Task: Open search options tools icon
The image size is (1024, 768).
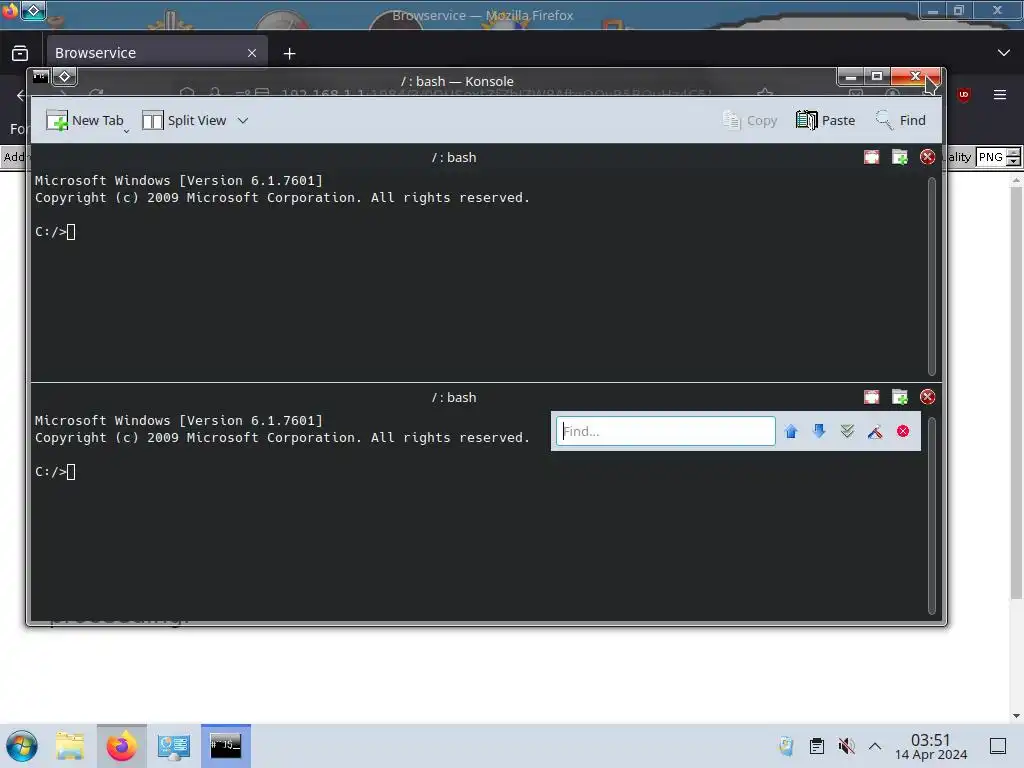Action: 875,431
